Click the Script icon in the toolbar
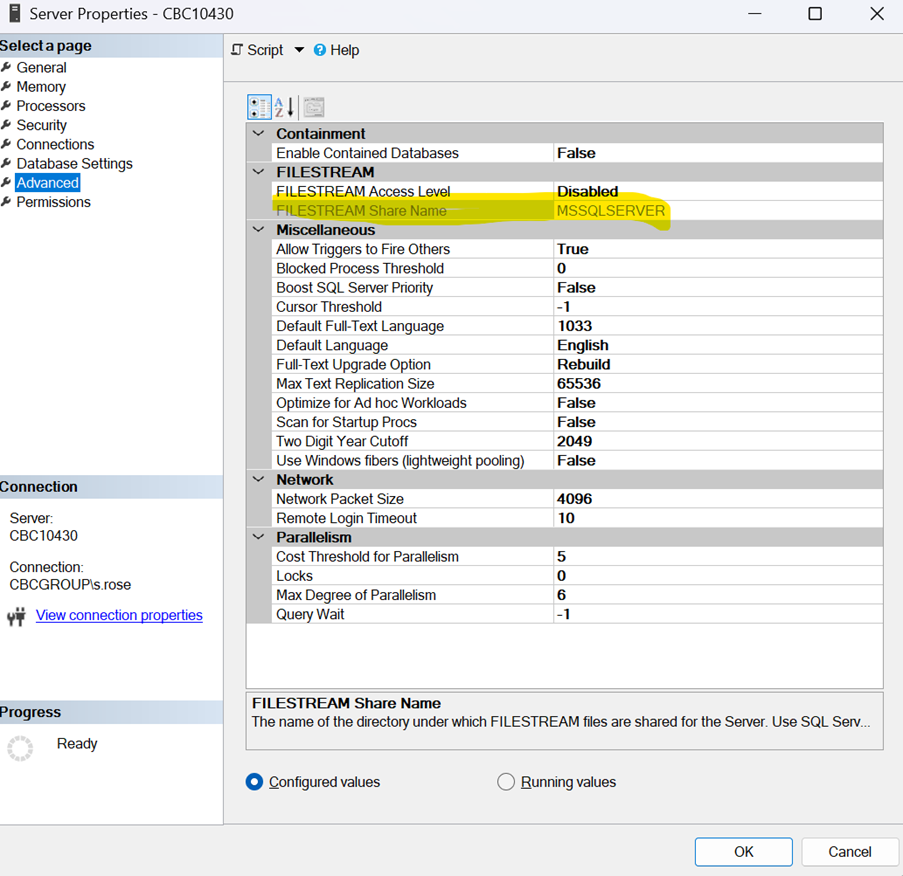This screenshot has height=876, width=903. pyautogui.click(x=237, y=50)
